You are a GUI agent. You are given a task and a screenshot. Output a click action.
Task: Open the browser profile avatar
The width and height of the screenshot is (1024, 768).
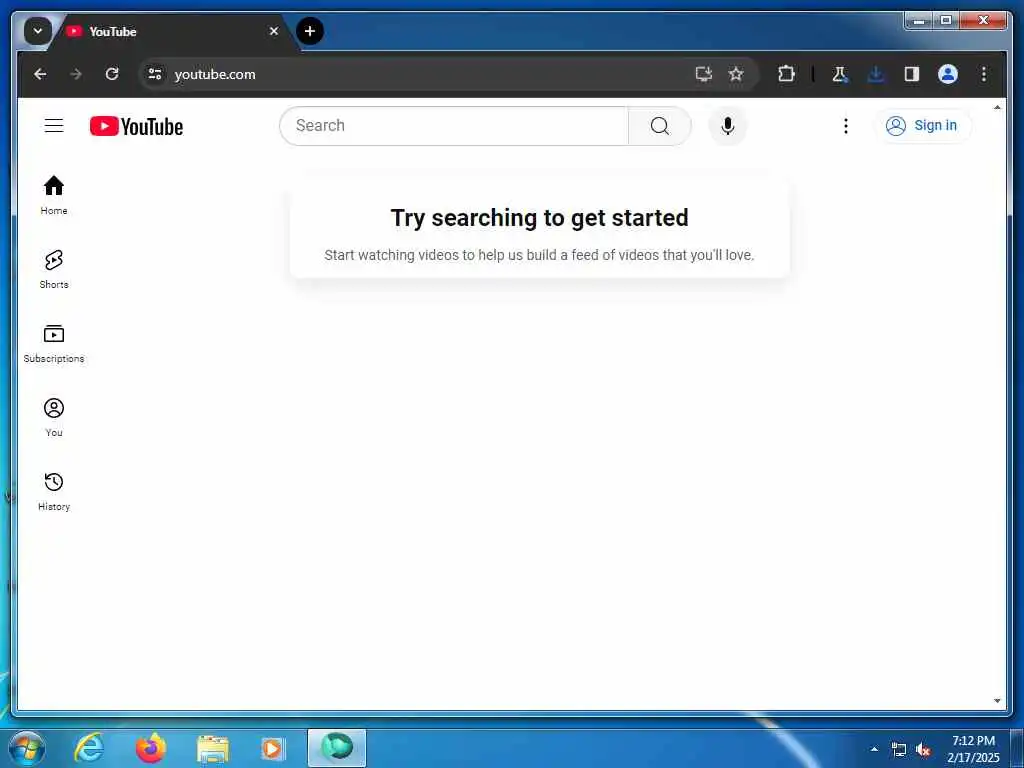pos(948,74)
